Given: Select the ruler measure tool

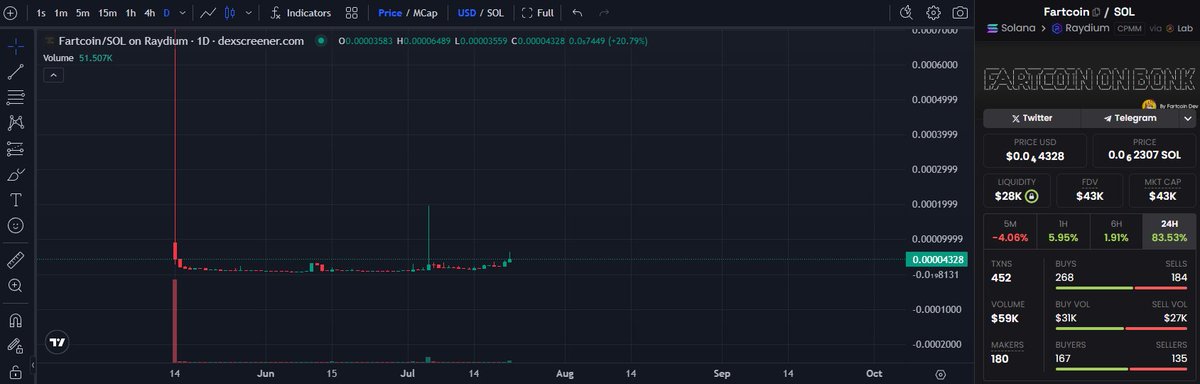Looking at the screenshot, I should pos(16,260).
